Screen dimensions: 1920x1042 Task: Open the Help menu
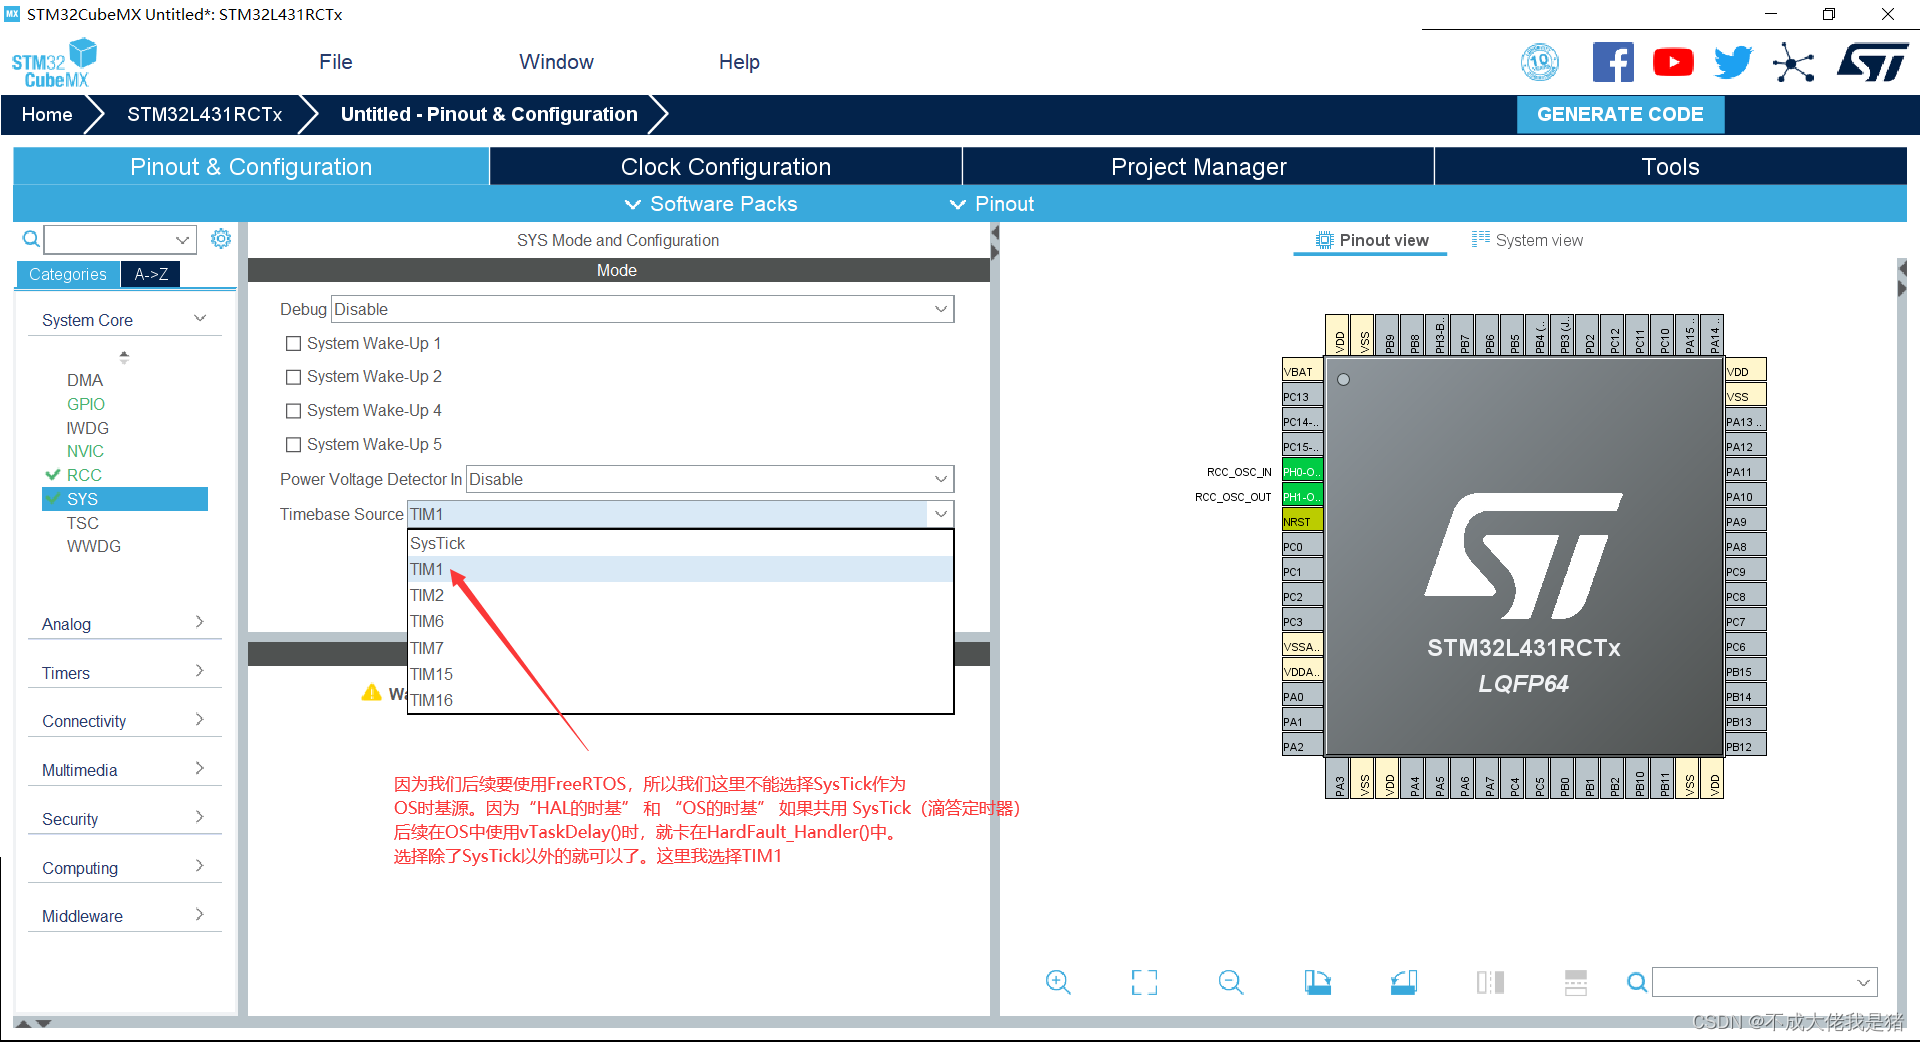click(739, 62)
